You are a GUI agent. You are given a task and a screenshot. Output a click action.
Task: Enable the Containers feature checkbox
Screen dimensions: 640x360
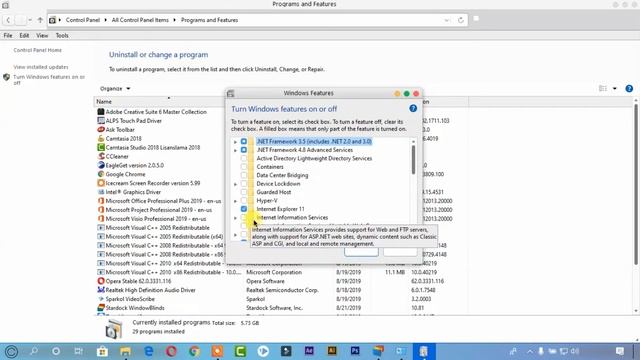244,167
